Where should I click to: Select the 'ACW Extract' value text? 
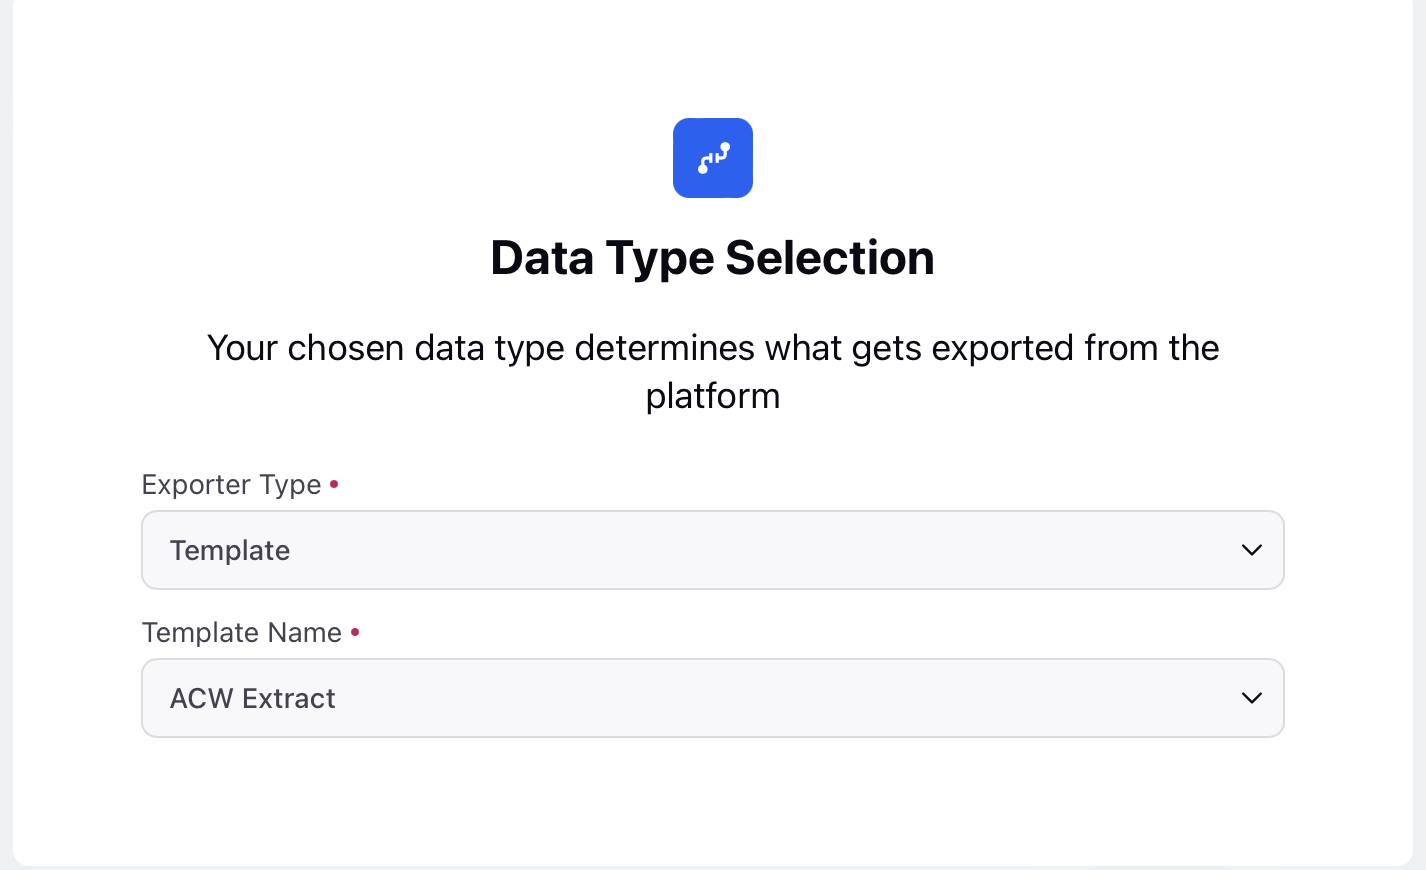253,698
